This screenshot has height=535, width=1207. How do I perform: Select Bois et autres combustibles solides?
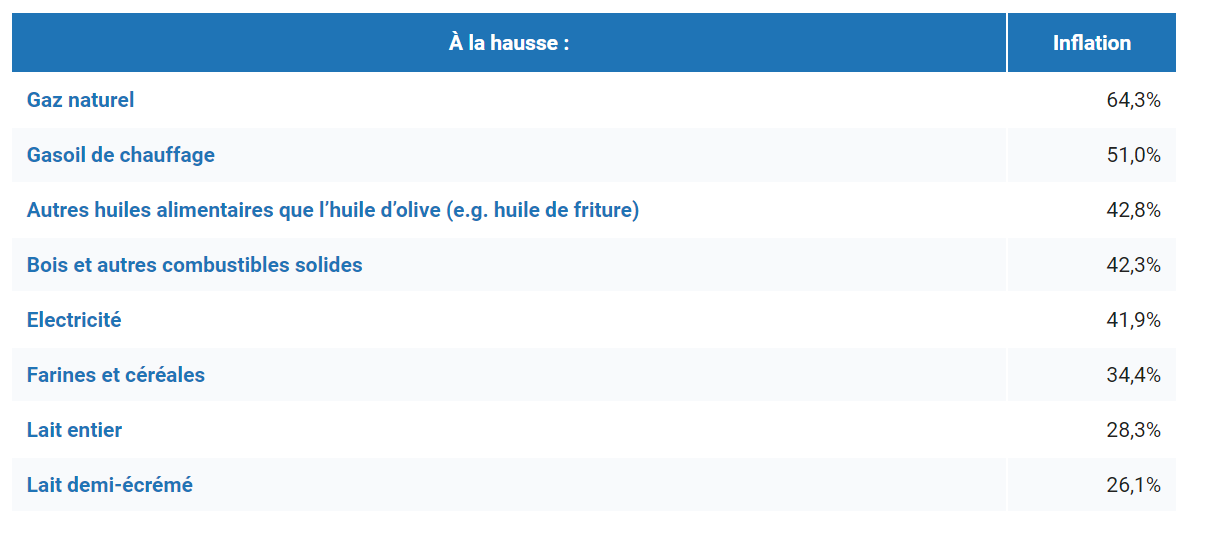[x=194, y=265]
